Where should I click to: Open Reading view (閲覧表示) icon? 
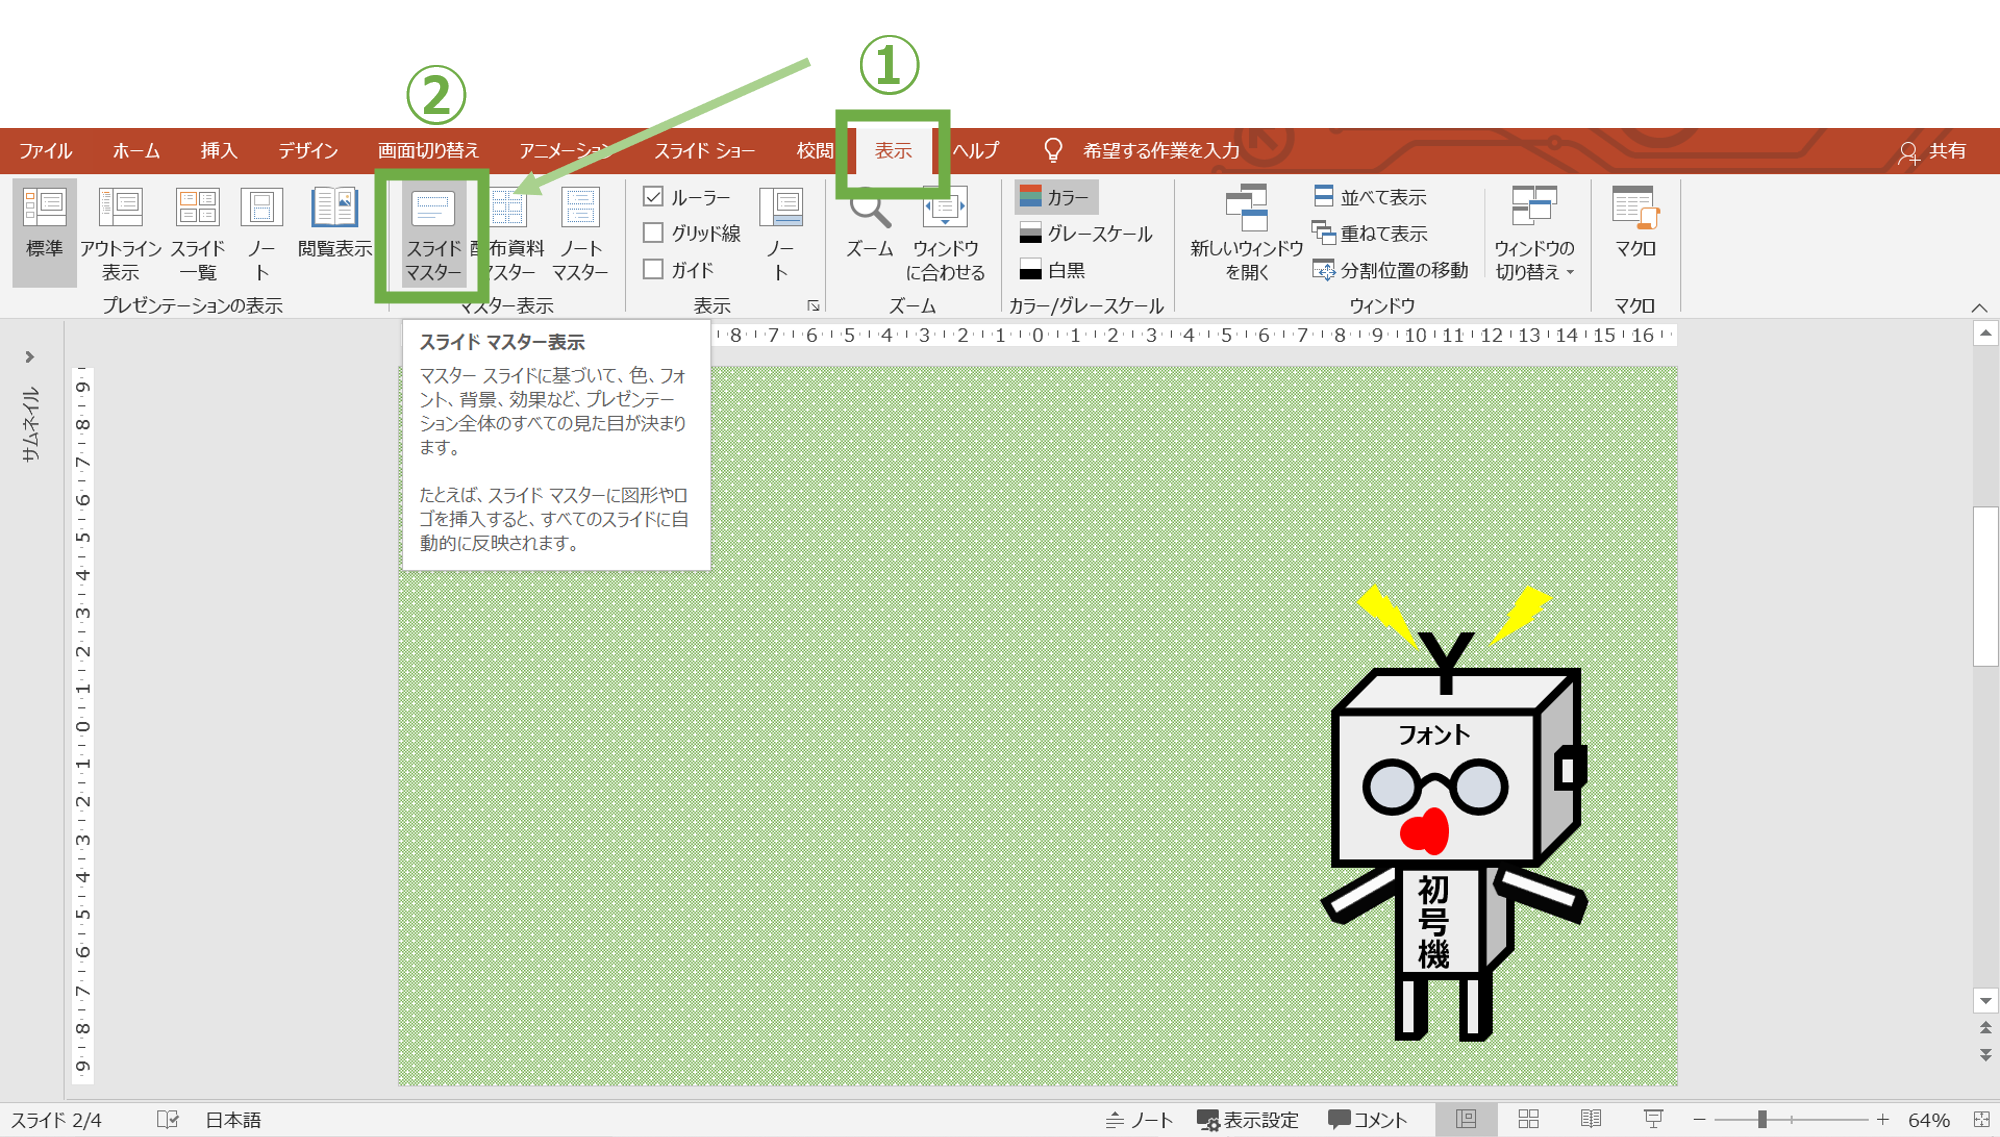click(334, 210)
